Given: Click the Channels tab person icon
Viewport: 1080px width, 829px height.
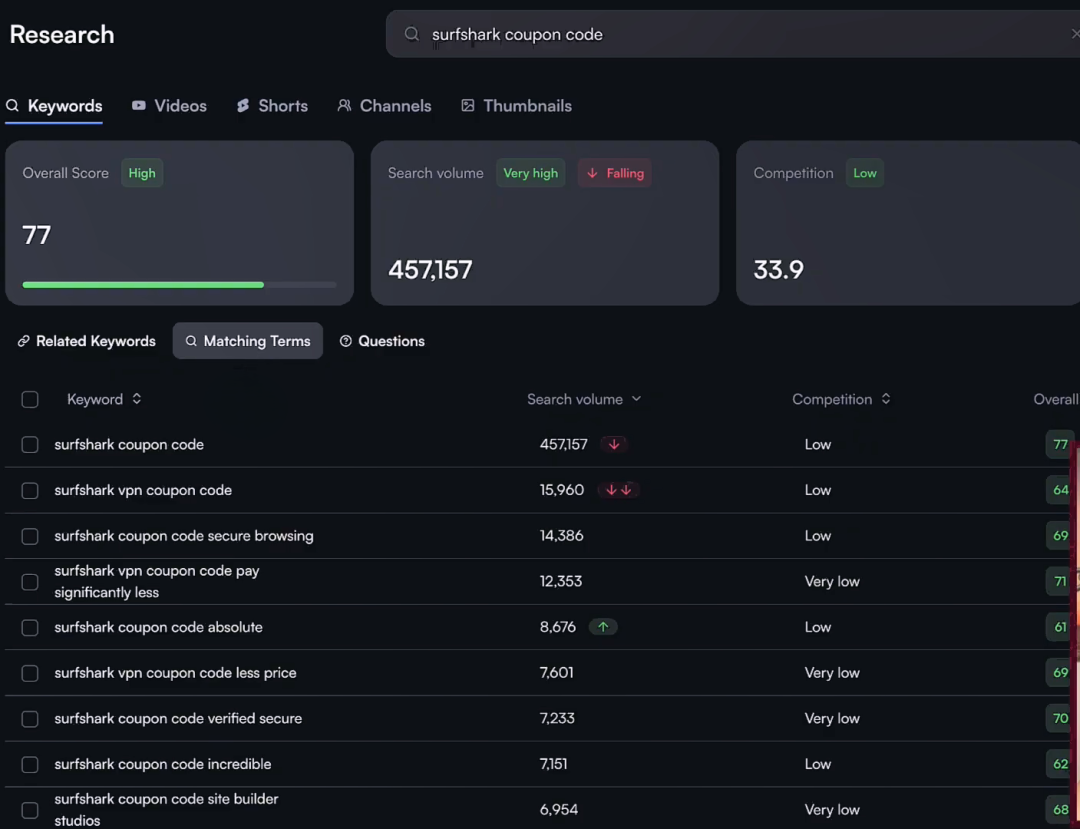Looking at the screenshot, I should (344, 105).
